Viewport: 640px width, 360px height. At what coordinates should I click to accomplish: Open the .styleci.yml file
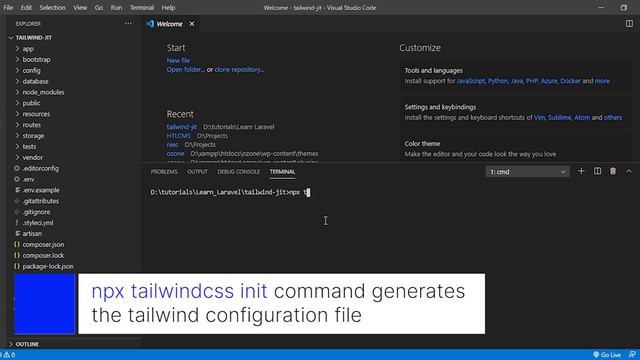click(38, 223)
